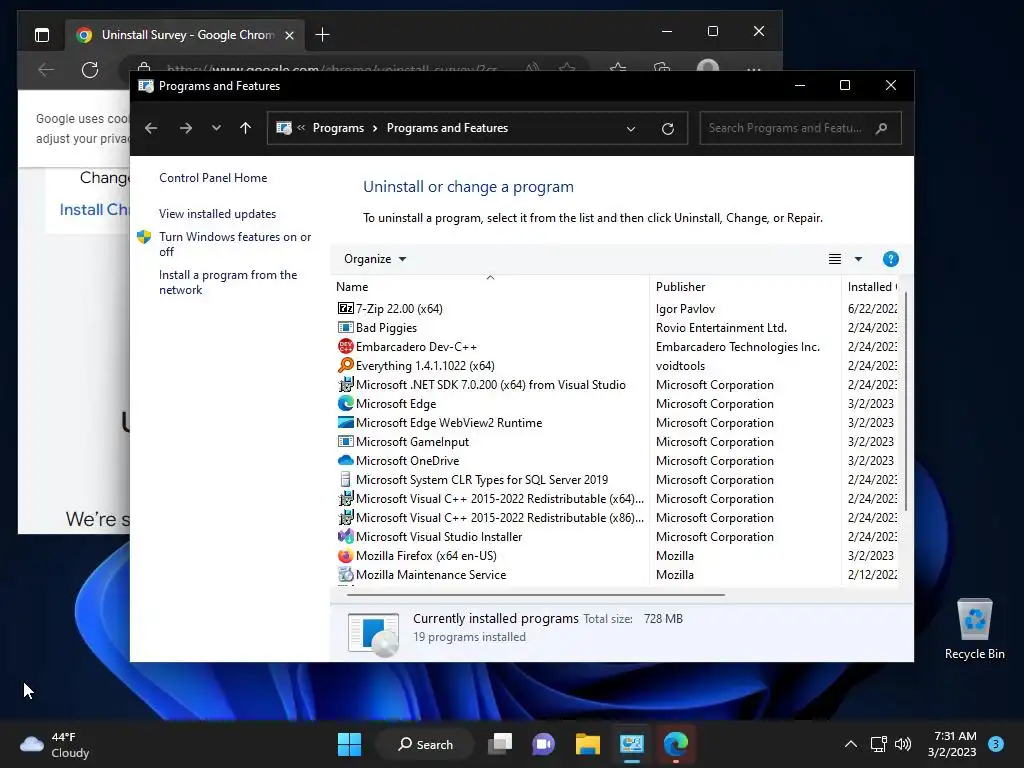The height and width of the screenshot is (768, 1024).
Task: Click the Microsoft GameInput icon
Action: (345, 441)
